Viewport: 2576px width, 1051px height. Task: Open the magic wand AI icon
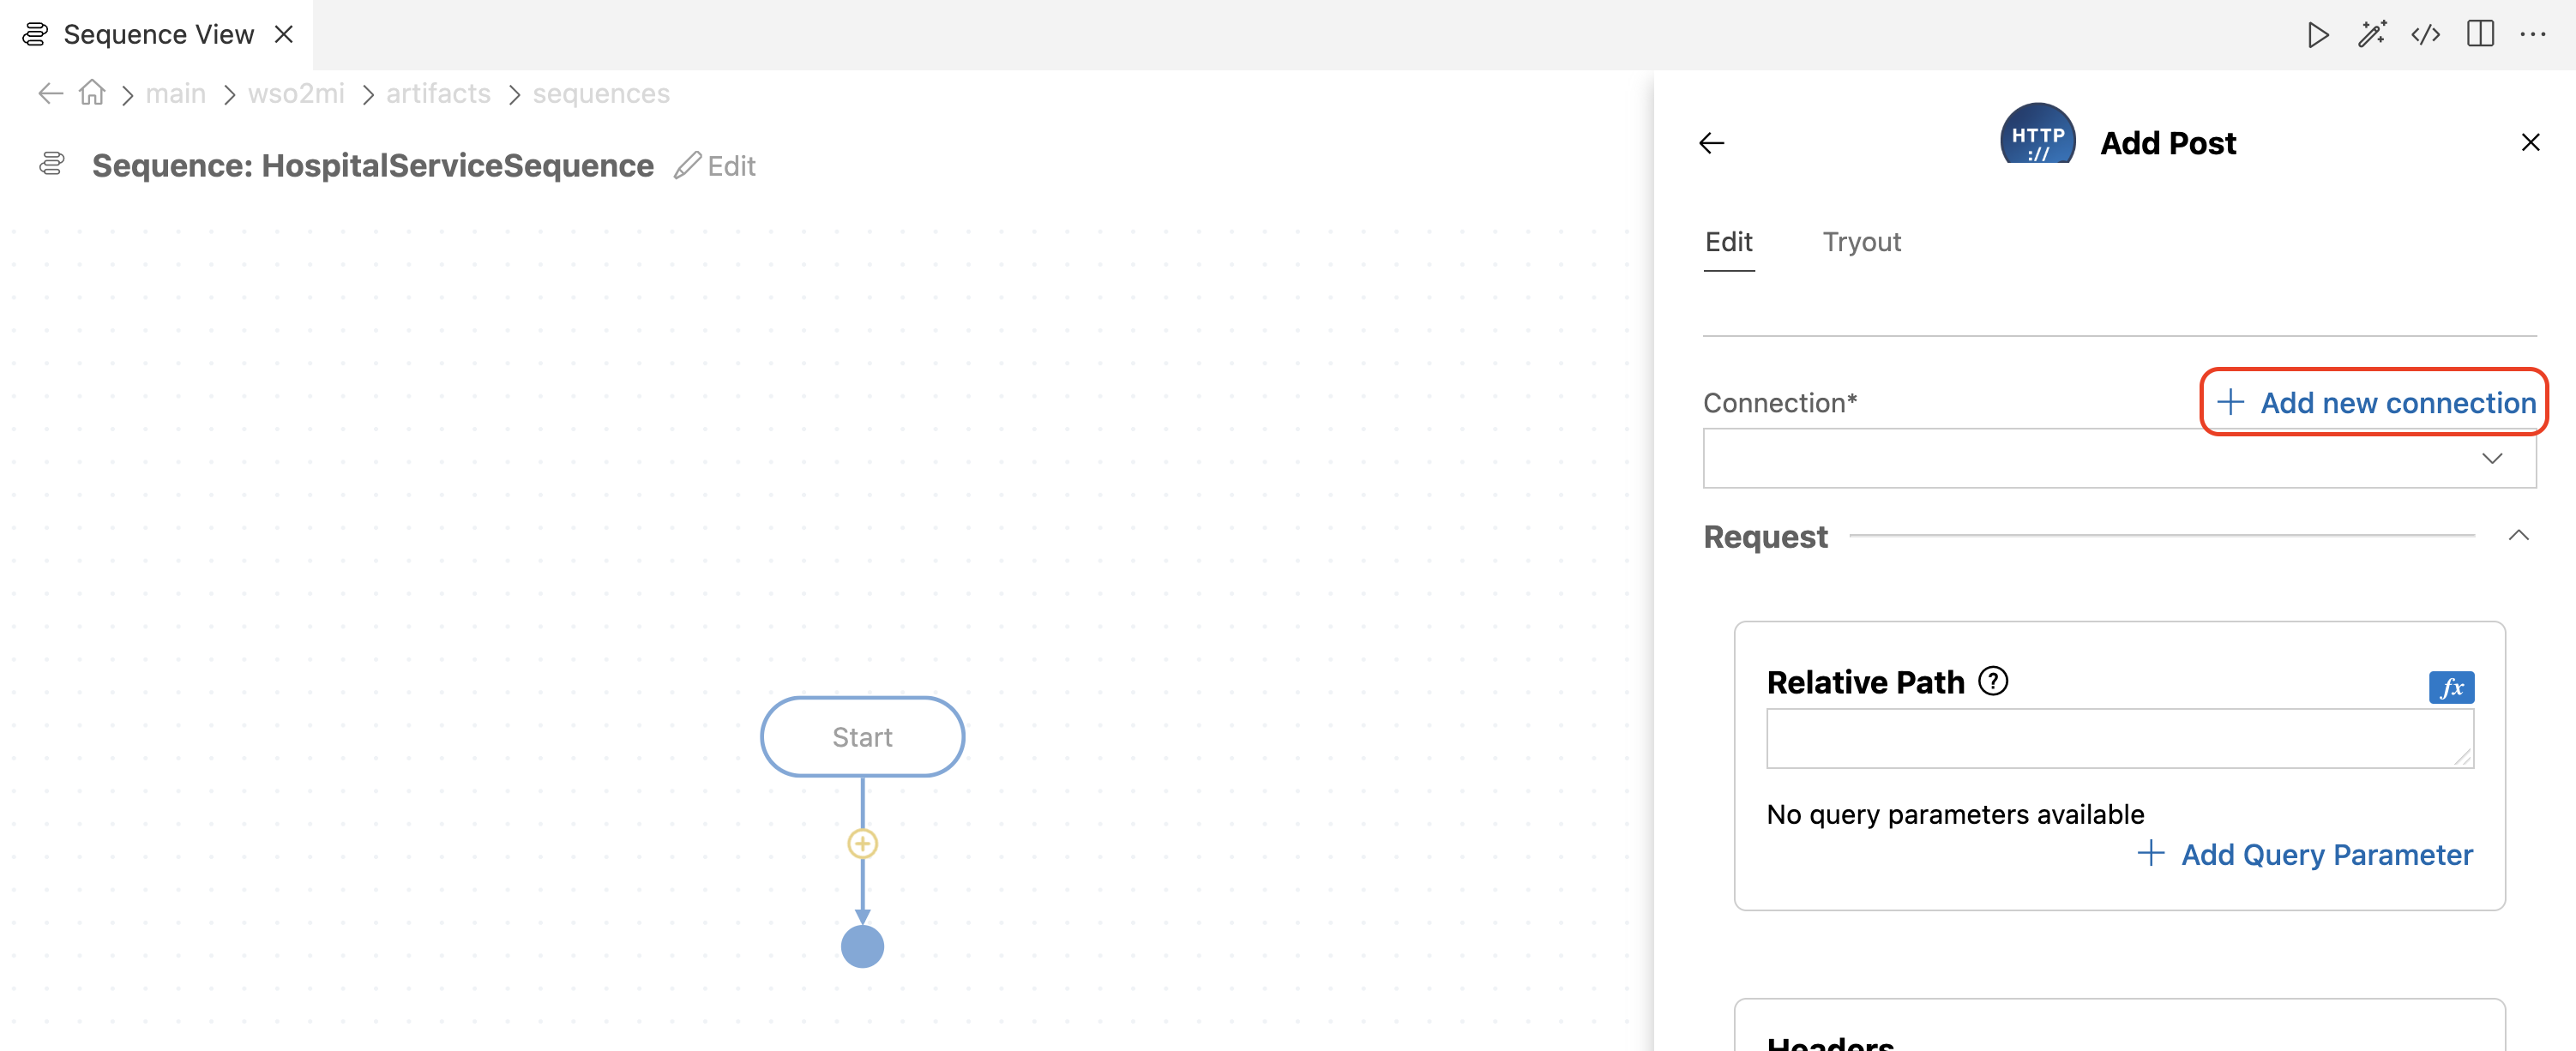pos(2372,35)
